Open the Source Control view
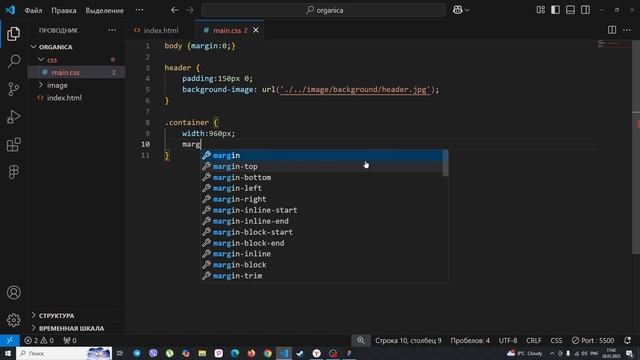This screenshot has height=360, width=640. (x=13, y=89)
